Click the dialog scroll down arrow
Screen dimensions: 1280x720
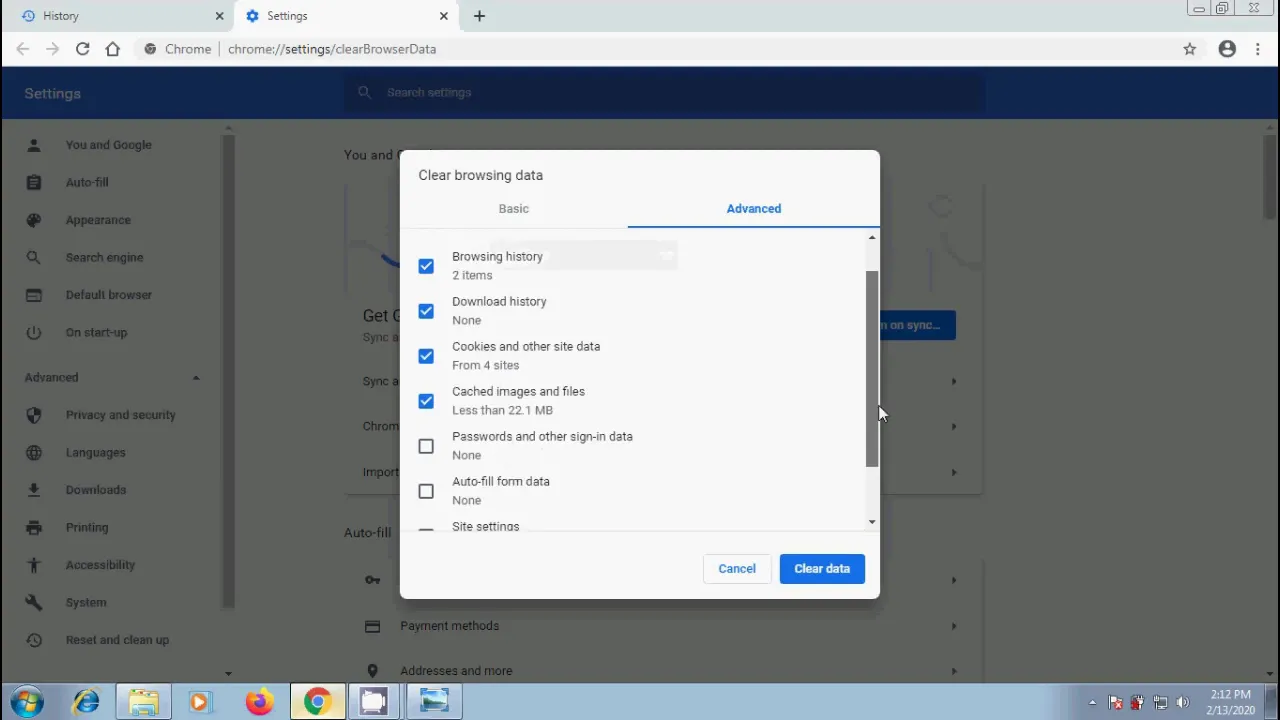872,522
